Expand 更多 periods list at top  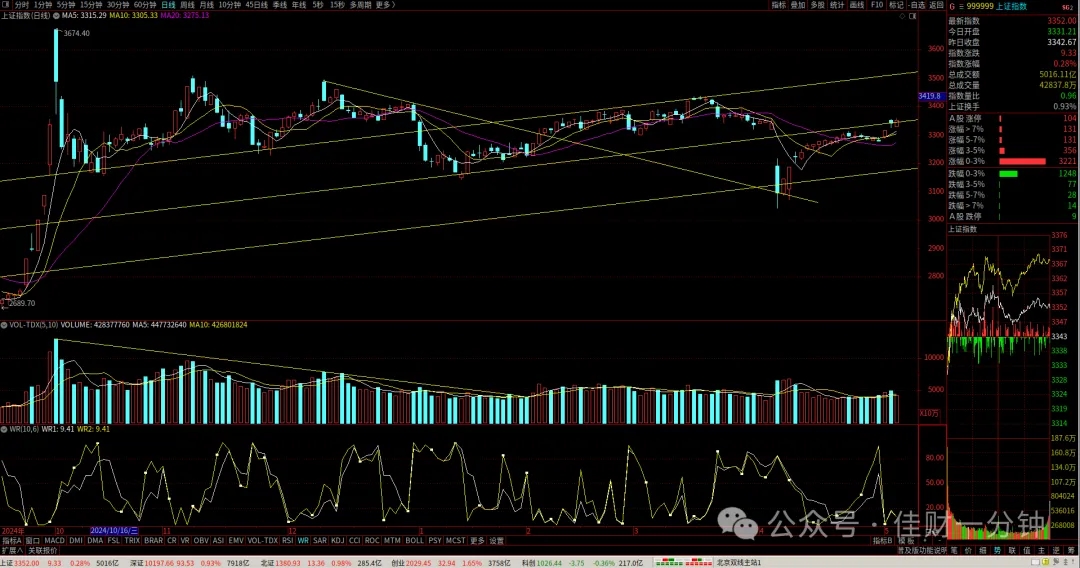(385, 5)
